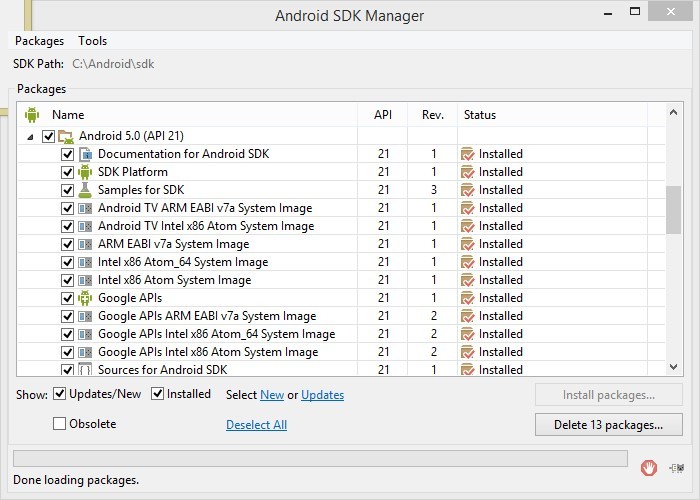Click the Deselect All link
Image resolution: width=700 pixels, height=500 pixels.
point(256,425)
